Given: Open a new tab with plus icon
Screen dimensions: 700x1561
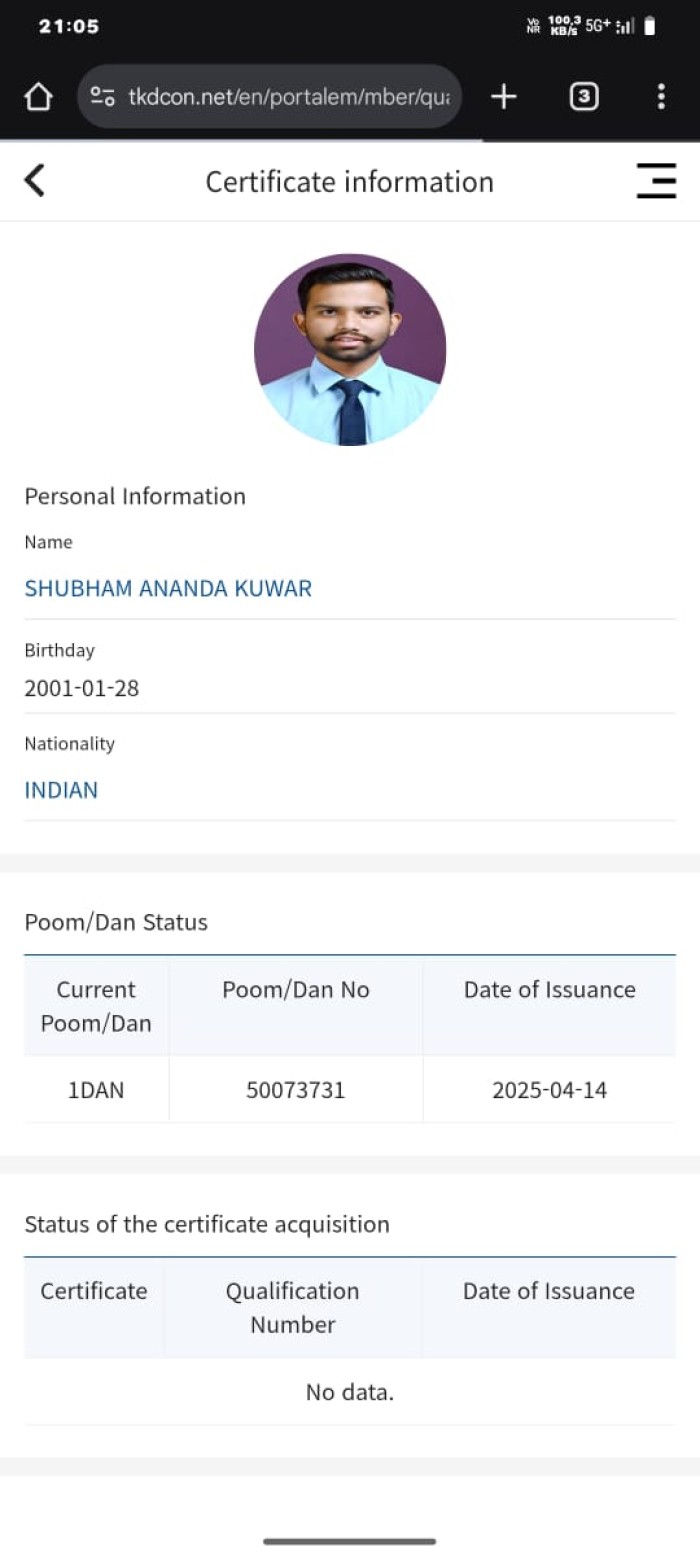Looking at the screenshot, I should [x=503, y=97].
